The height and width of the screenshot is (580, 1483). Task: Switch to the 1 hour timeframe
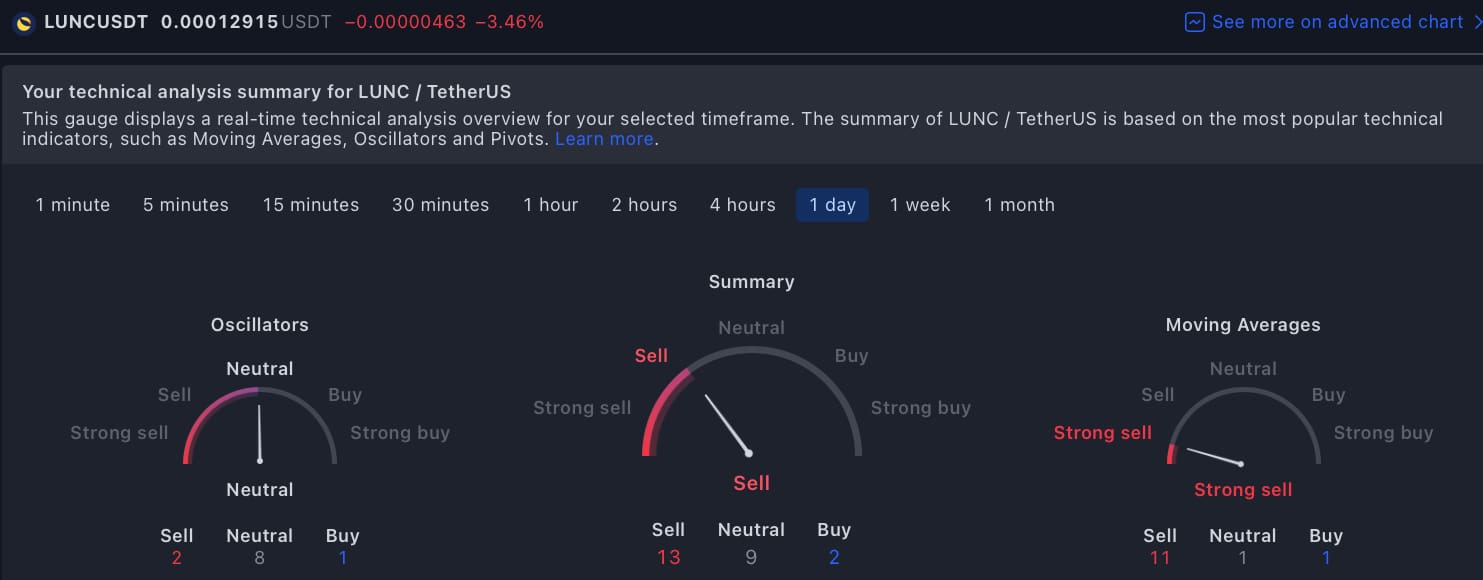tap(551, 204)
